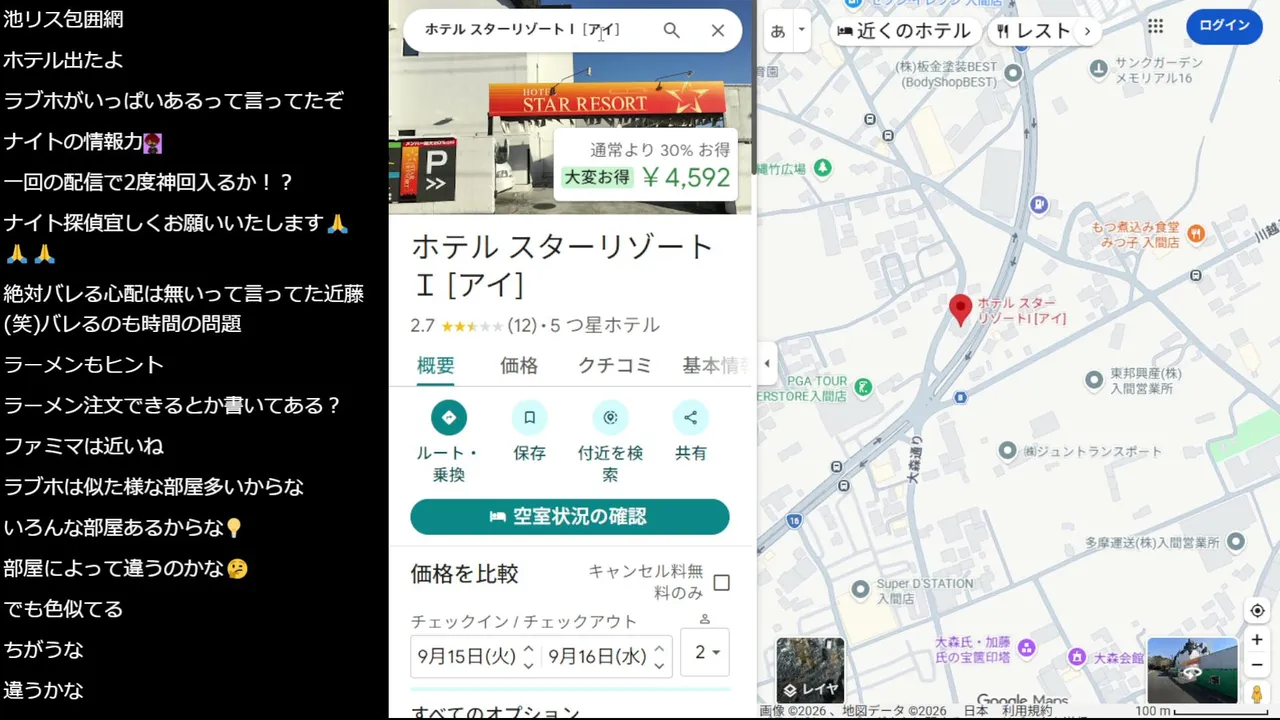Click the ルート・乗換 directions icon
1280x720 pixels.
(x=449, y=417)
